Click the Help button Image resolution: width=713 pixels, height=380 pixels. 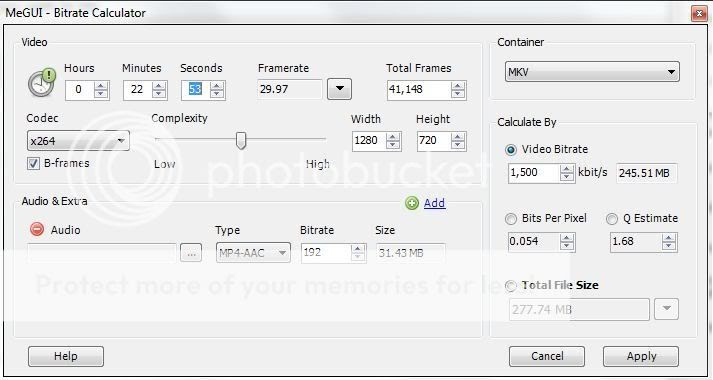coord(66,356)
